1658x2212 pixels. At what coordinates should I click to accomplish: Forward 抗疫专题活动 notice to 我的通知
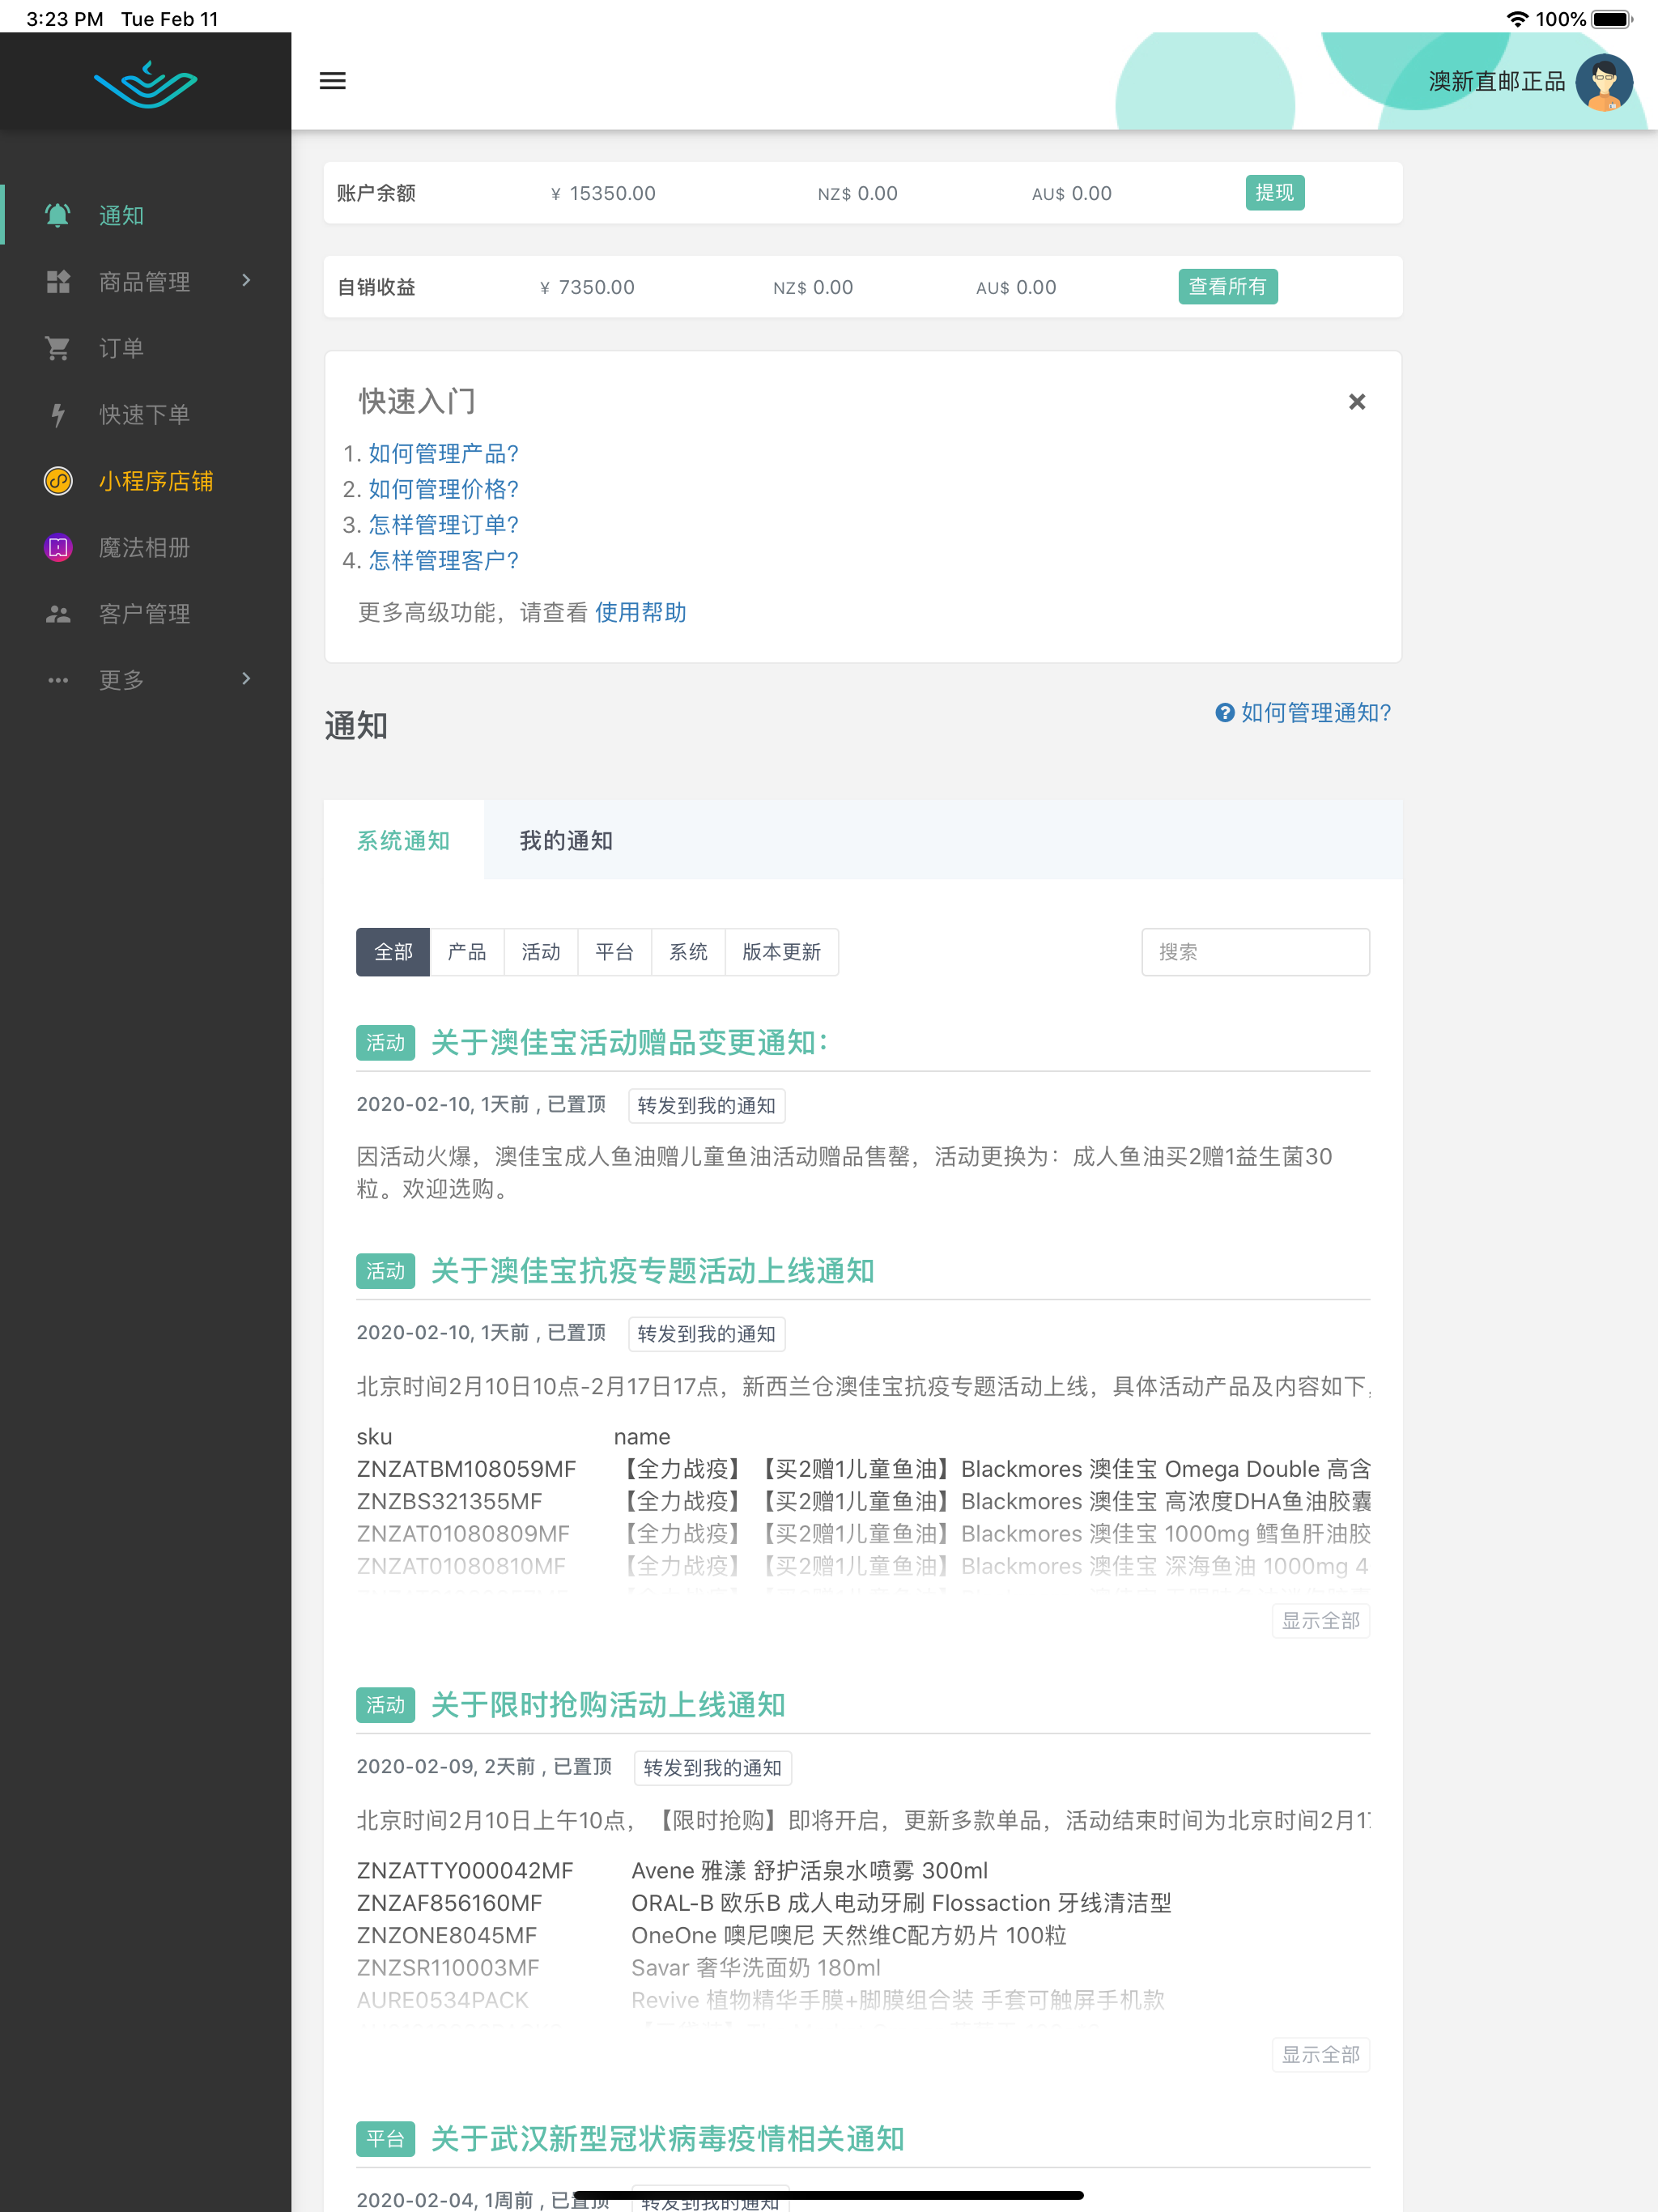point(706,1333)
